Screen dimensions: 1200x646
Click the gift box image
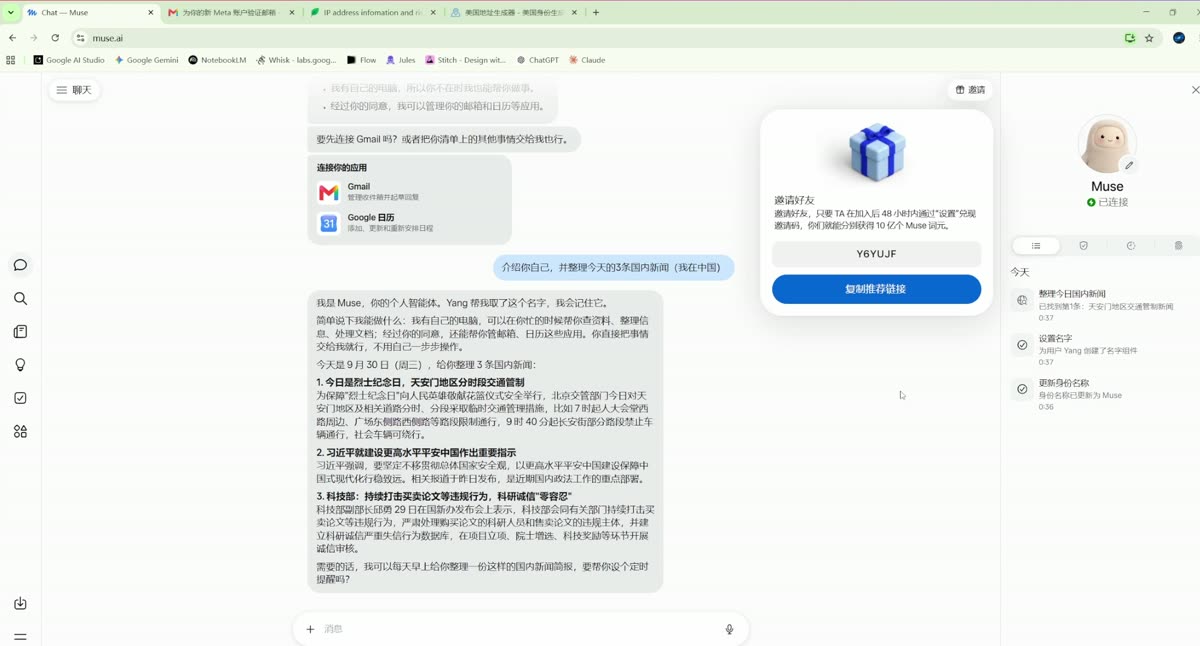coord(877,152)
